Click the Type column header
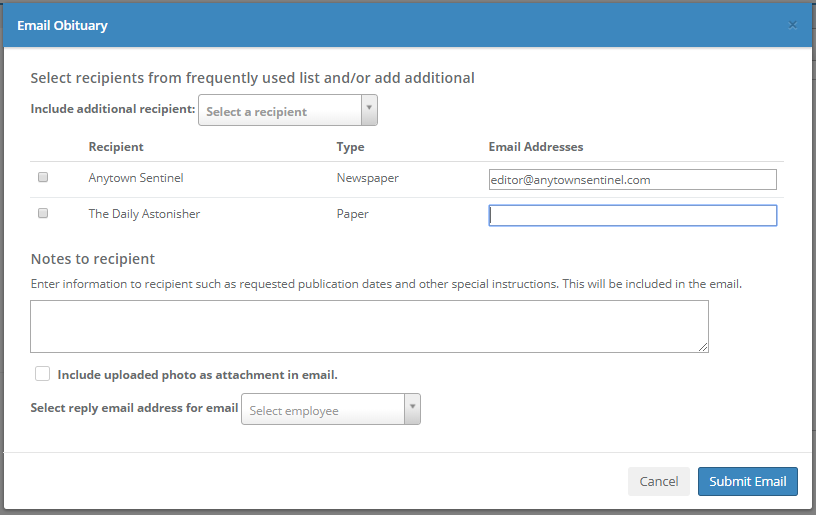The width and height of the screenshot is (816, 515). [x=350, y=147]
